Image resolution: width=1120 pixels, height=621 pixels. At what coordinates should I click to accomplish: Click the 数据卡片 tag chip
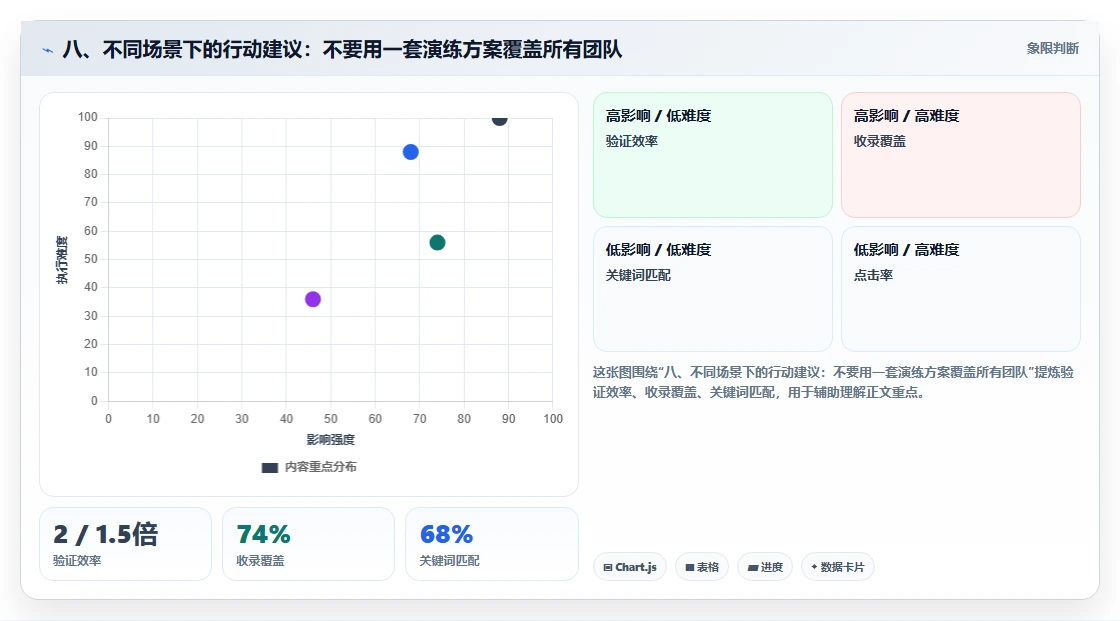coord(838,567)
